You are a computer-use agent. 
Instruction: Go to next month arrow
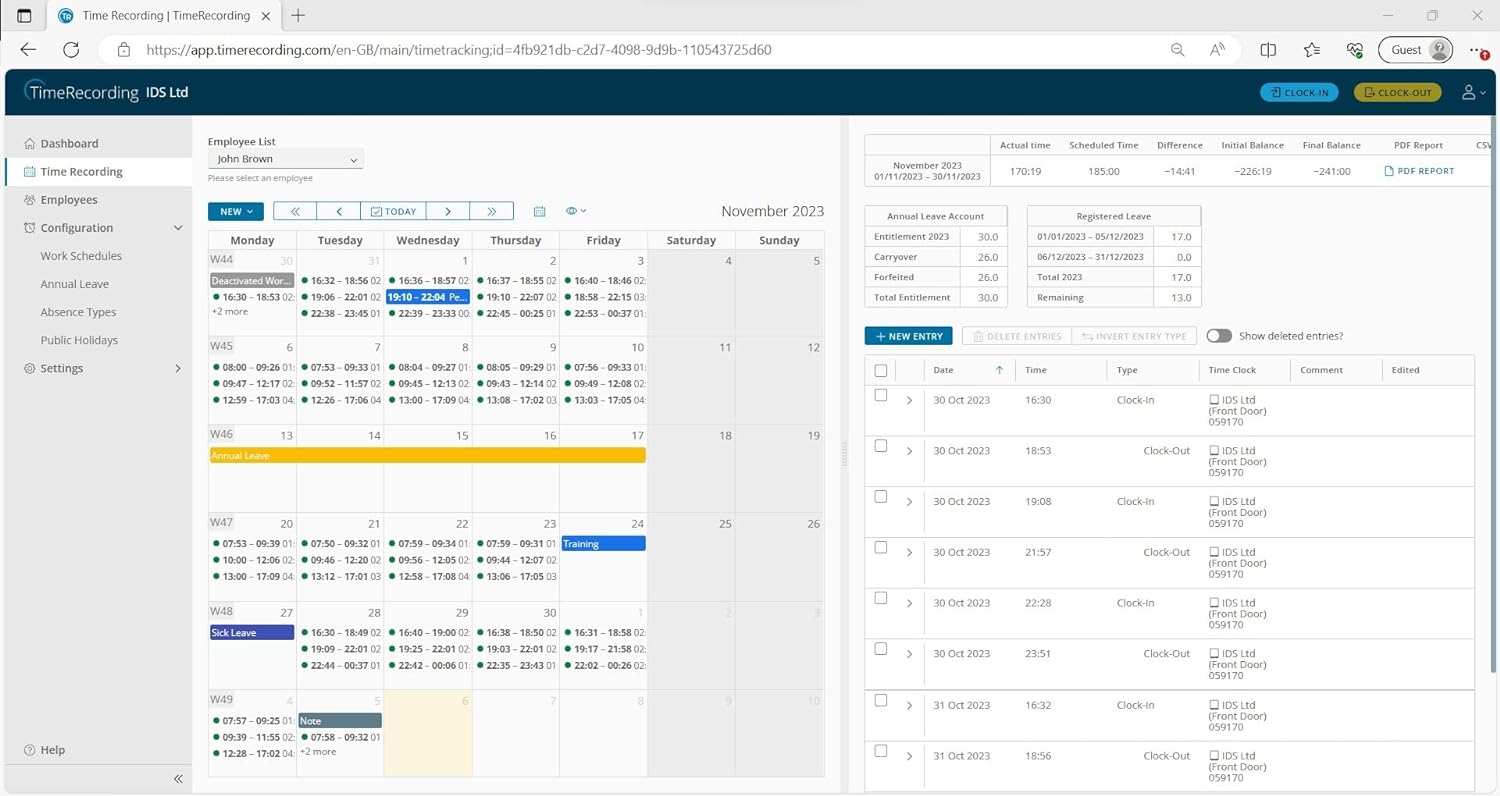(448, 211)
